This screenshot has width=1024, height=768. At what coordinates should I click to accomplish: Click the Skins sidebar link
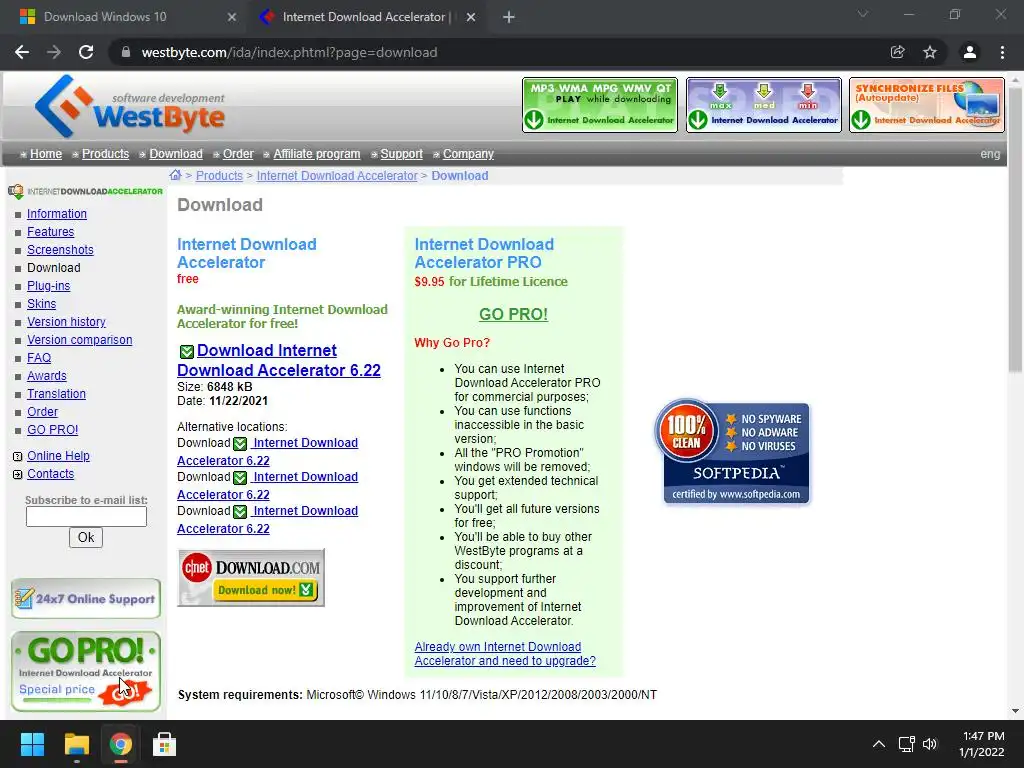coord(41,304)
